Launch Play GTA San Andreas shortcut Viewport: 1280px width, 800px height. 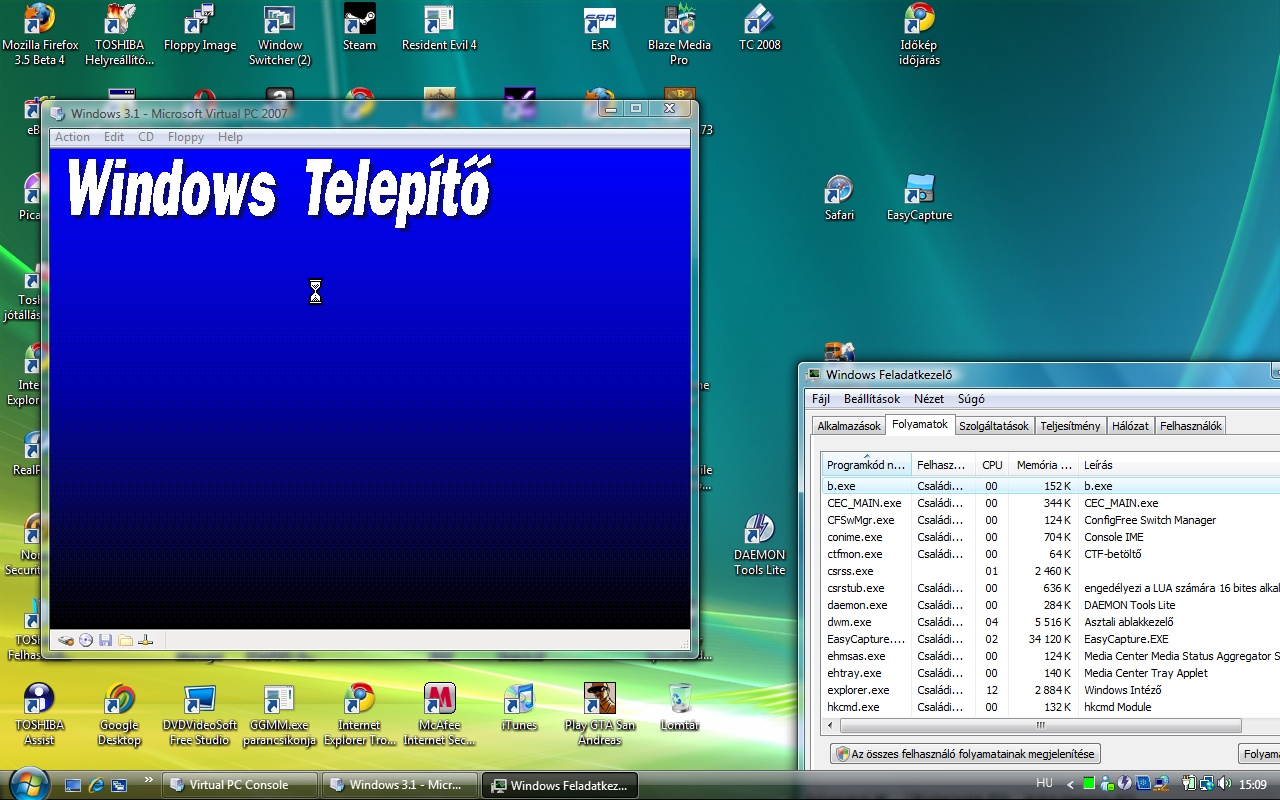coord(600,714)
